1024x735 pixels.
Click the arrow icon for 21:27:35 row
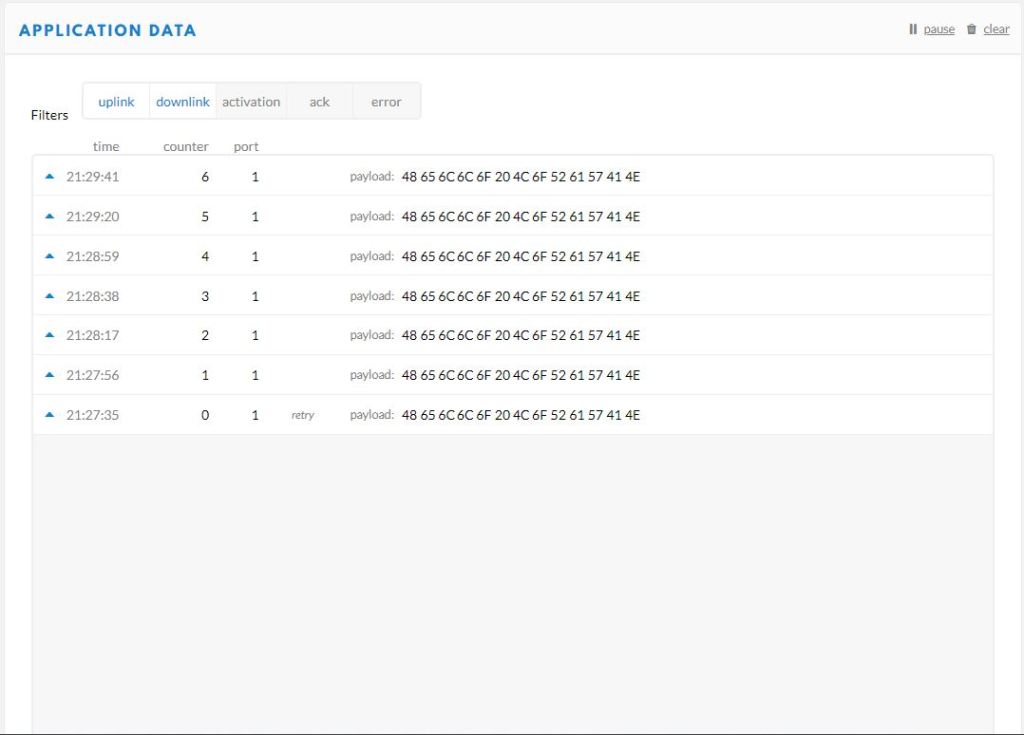click(x=50, y=415)
